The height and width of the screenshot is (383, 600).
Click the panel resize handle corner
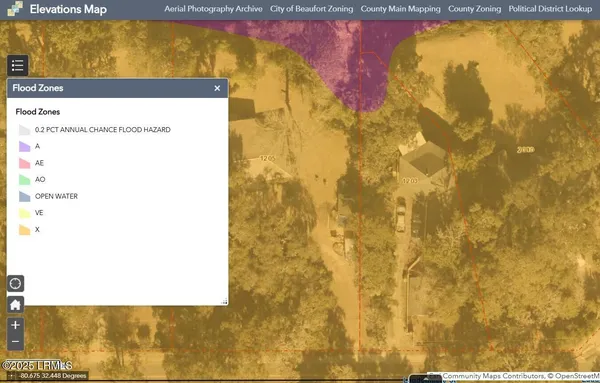tap(224, 302)
